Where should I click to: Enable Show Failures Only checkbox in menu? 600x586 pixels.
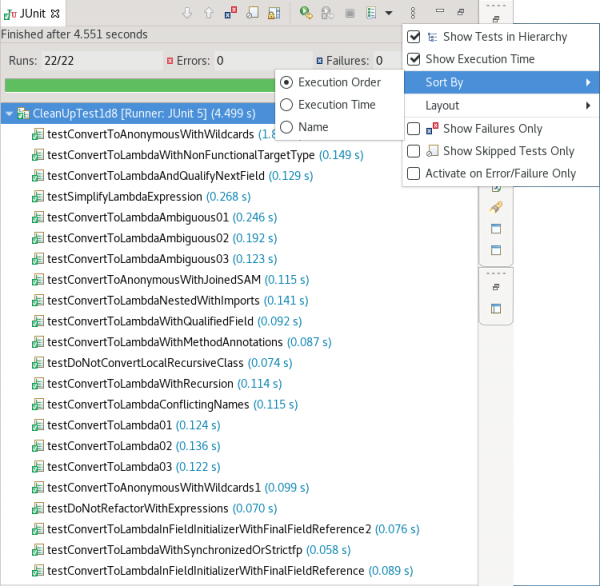pyautogui.click(x=414, y=129)
